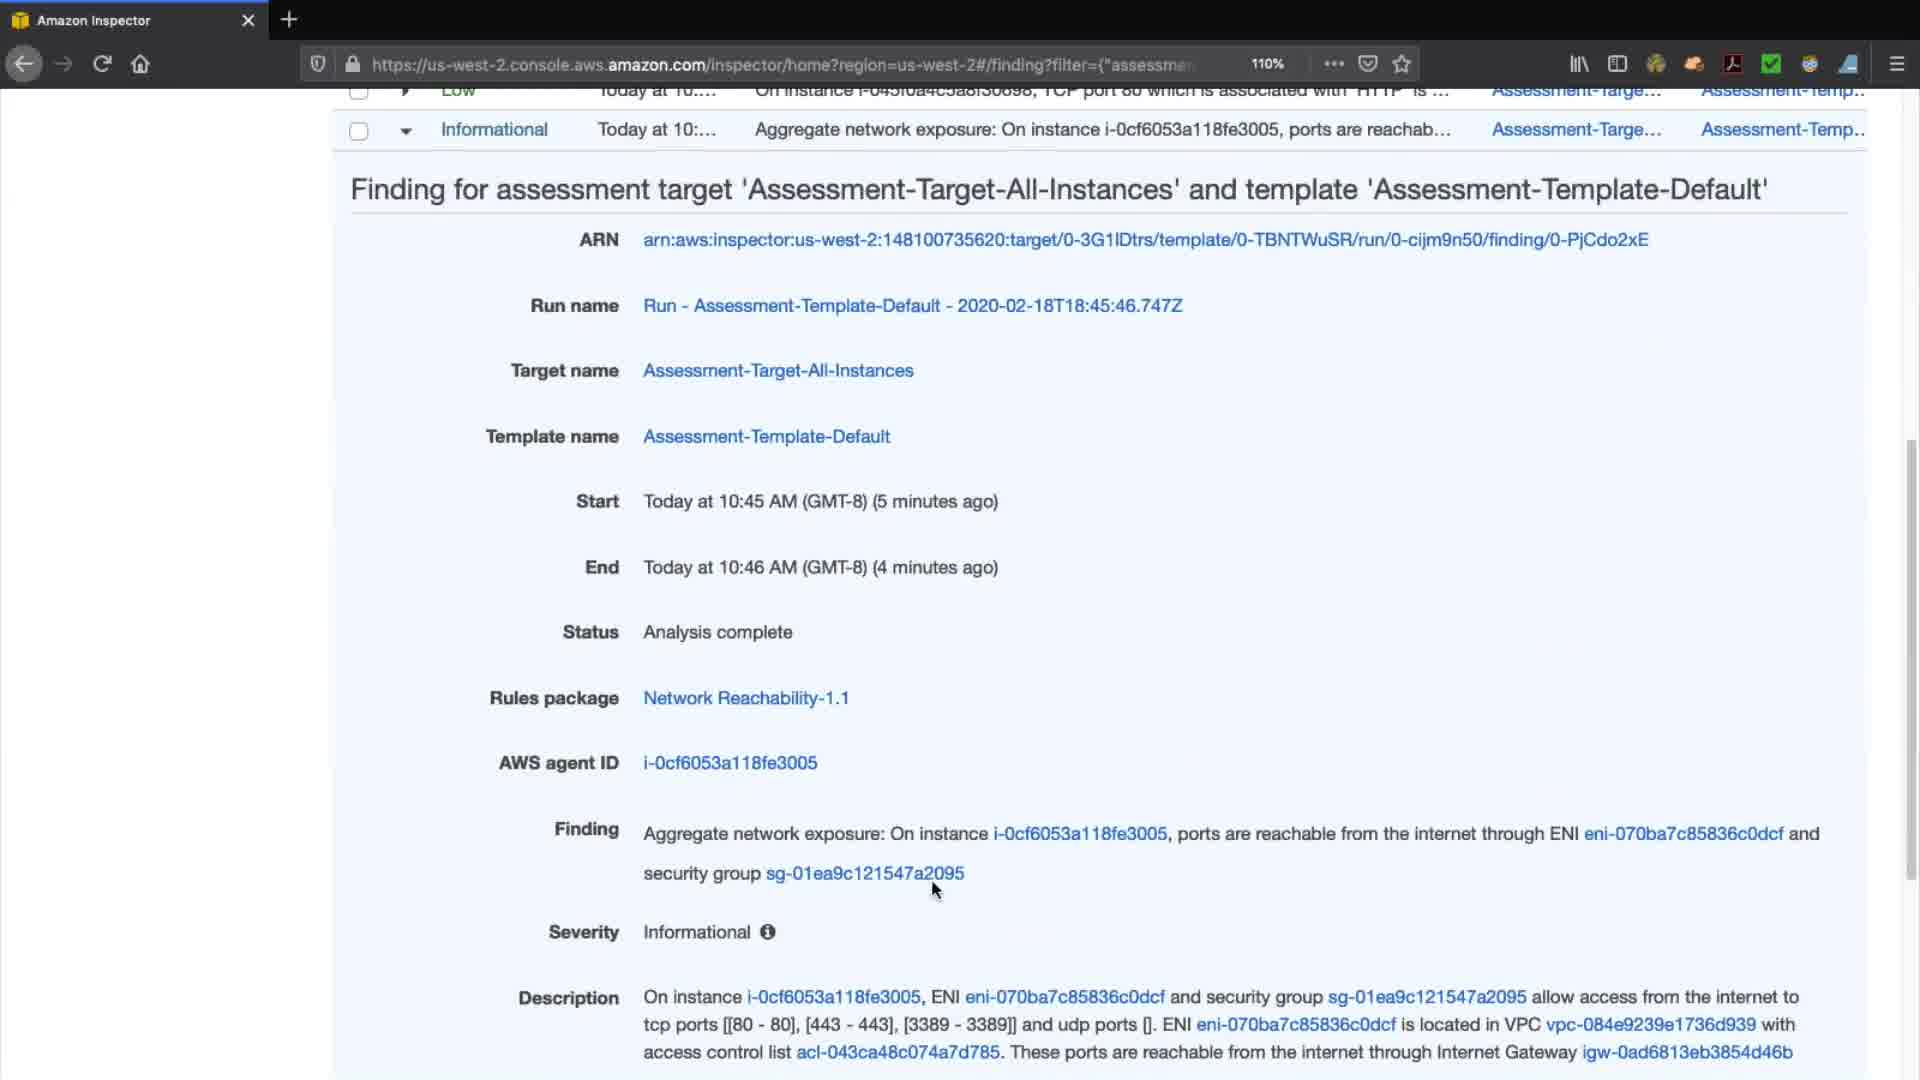Check the Low finding row checkbox
This screenshot has width=1920, height=1080.
359,93
